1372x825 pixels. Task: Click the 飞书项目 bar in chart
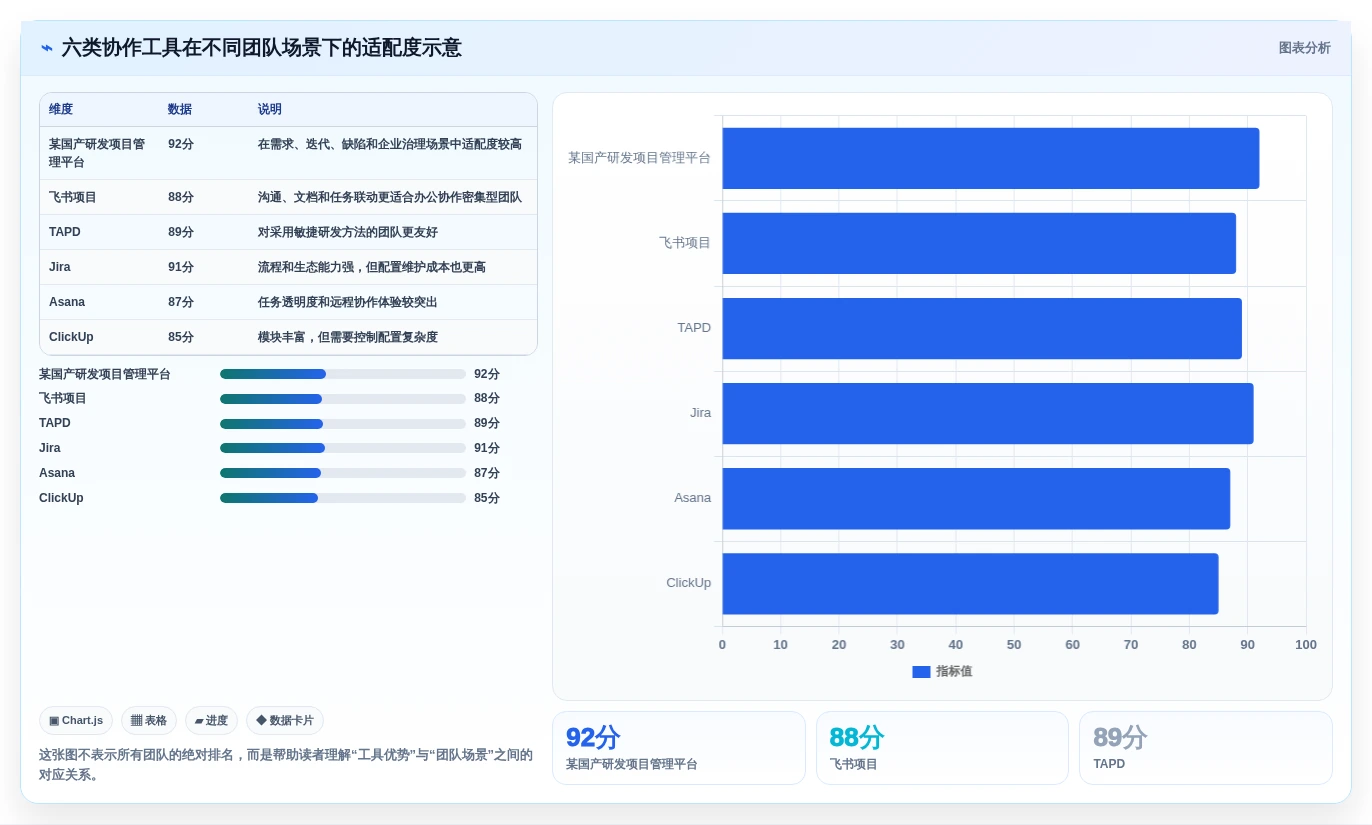click(x=979, y=243)
